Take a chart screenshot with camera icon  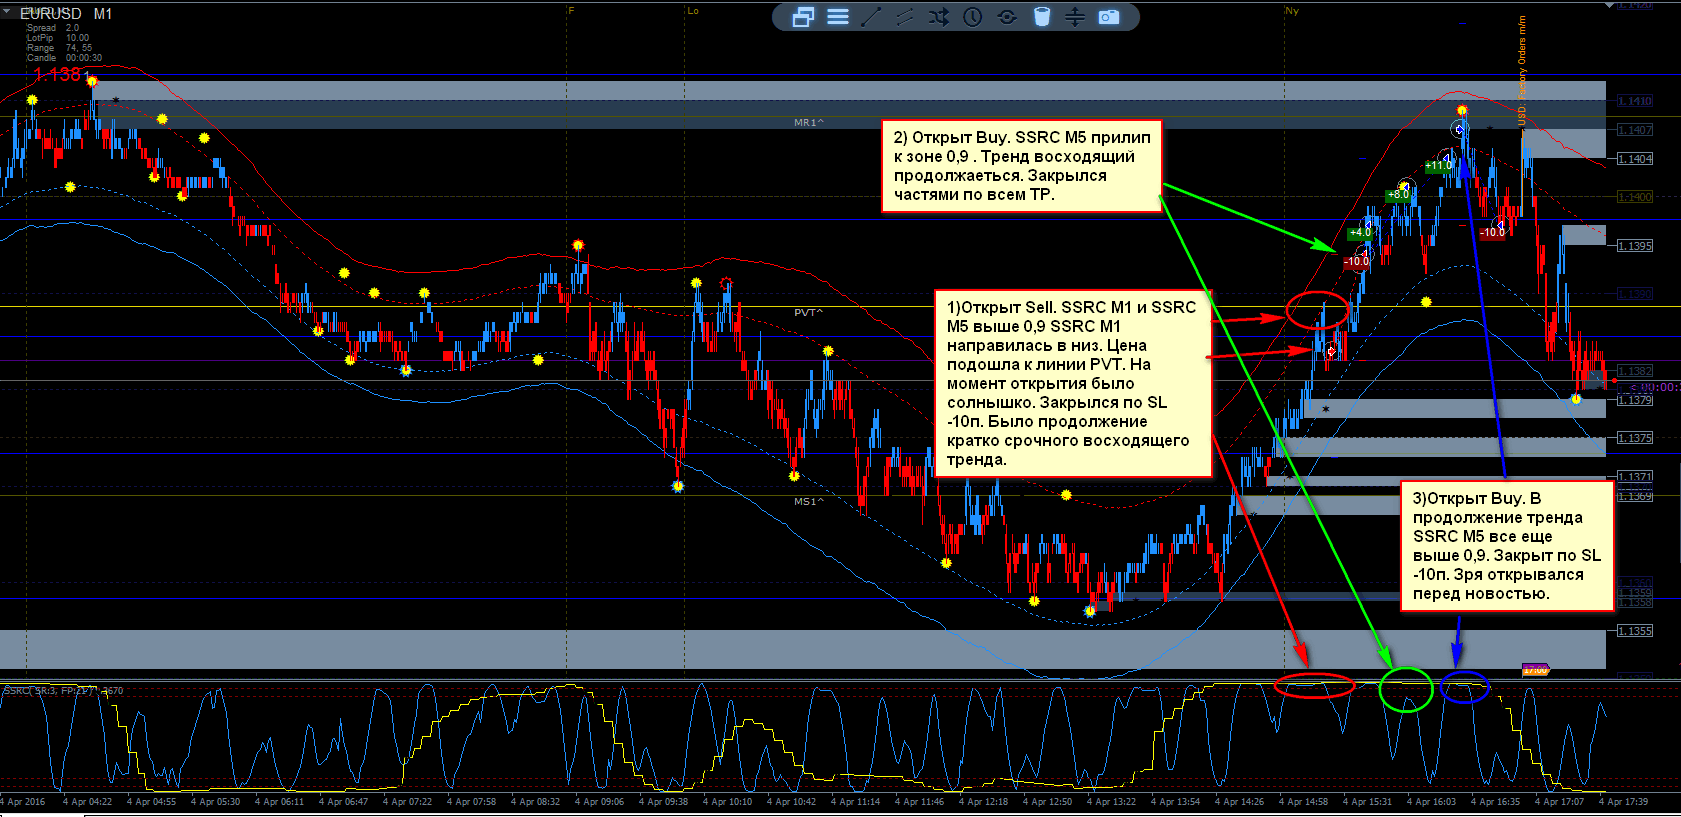coord(1109,17)
